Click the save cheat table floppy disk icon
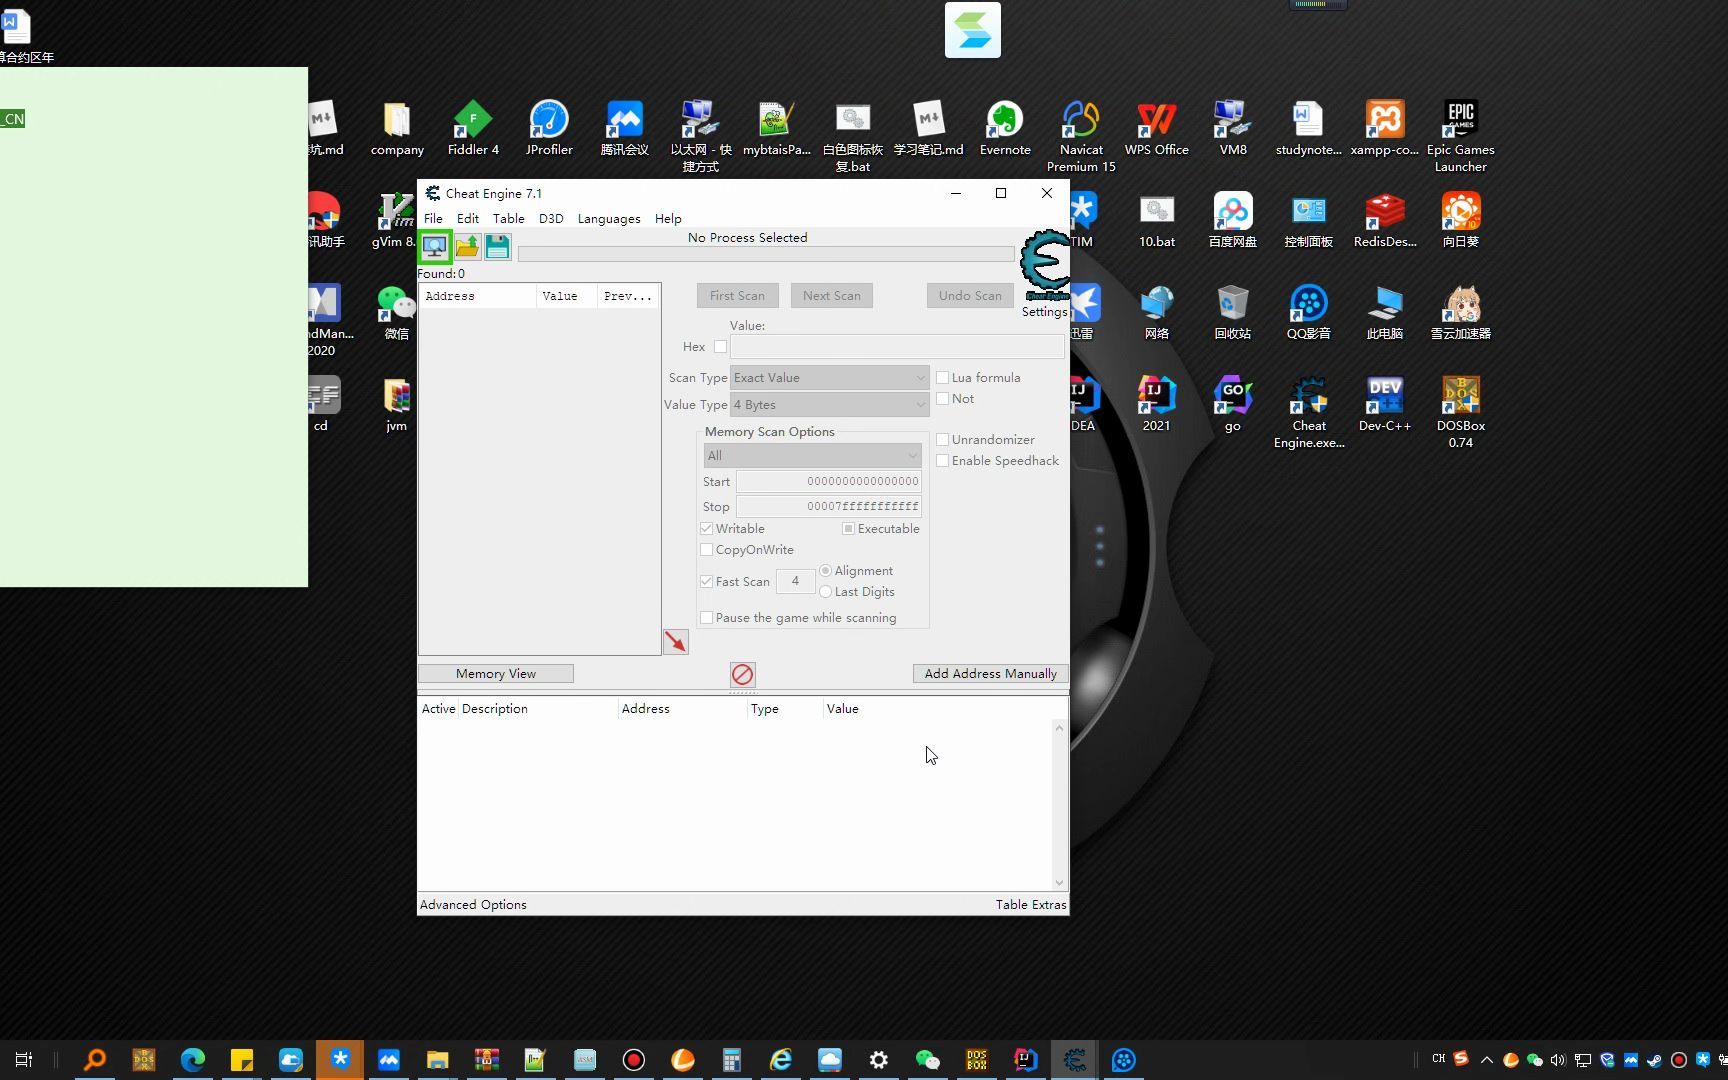 (497, 246)
